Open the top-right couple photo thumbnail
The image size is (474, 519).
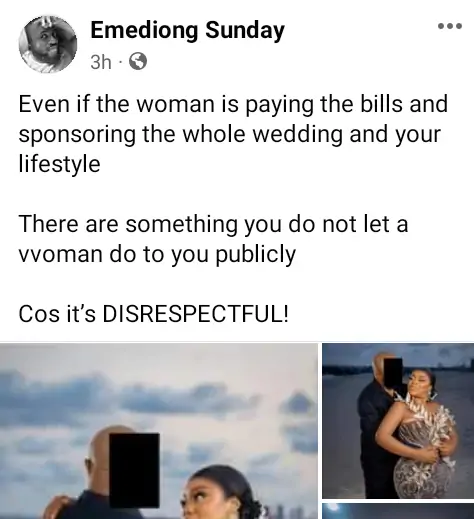click(x=398, y=421)
